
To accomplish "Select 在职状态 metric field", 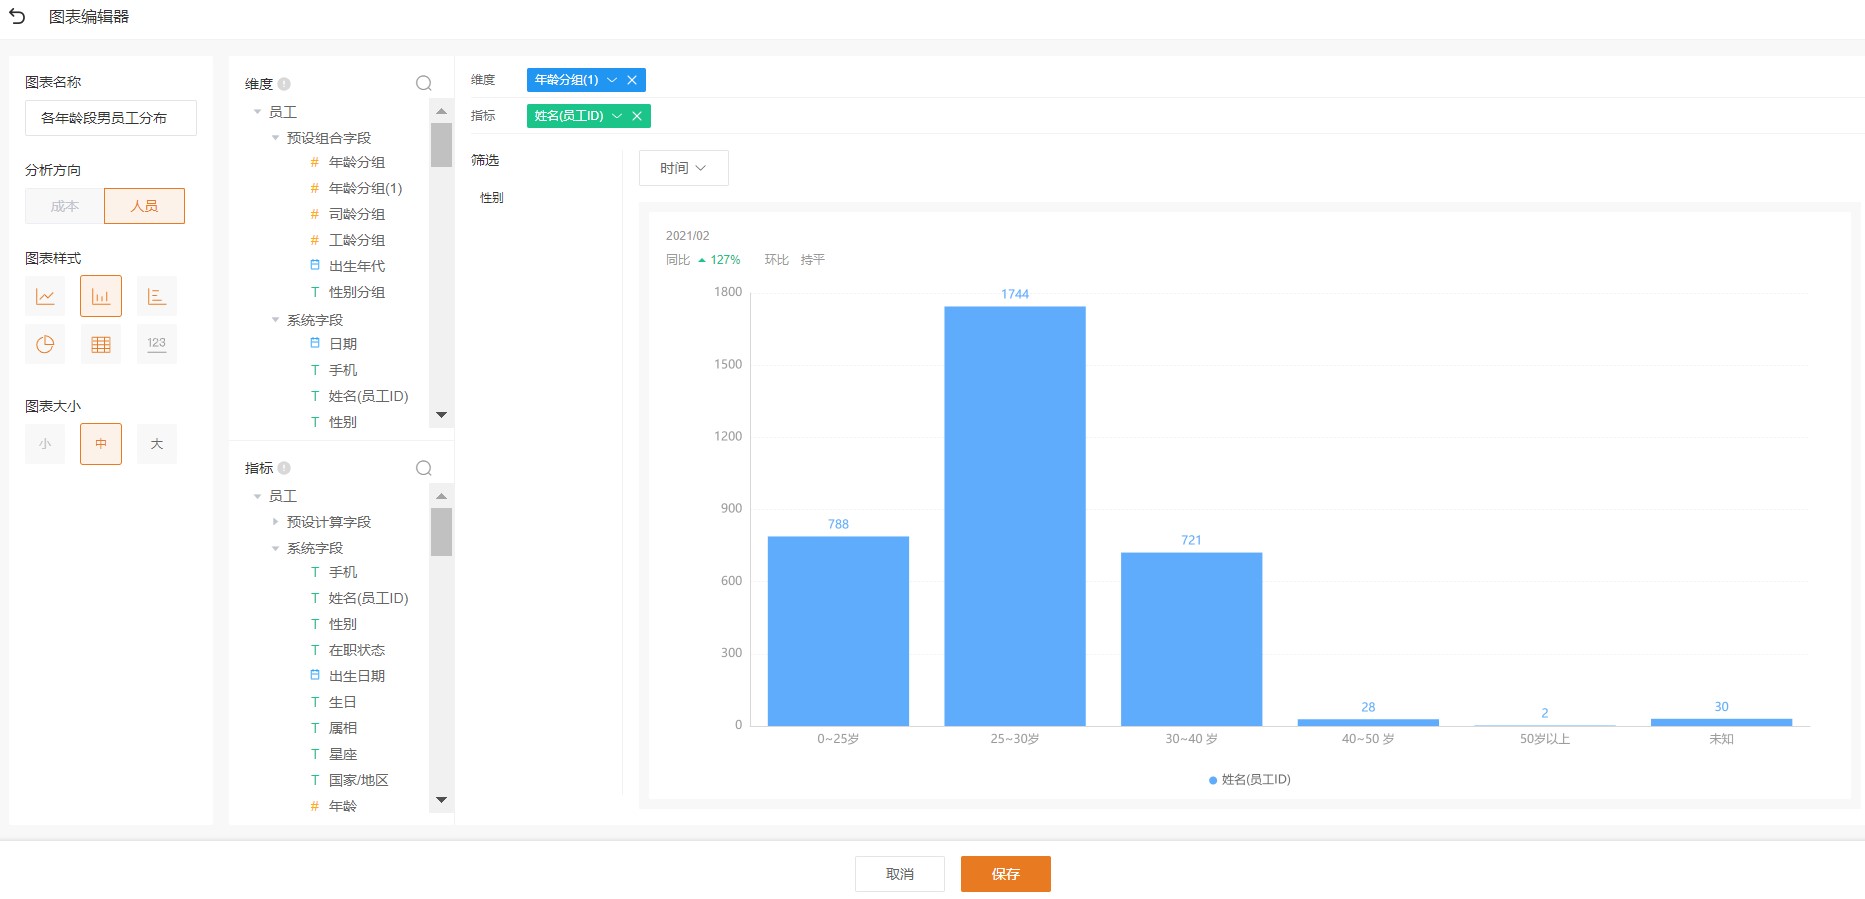I will click(x=357, y=650).
